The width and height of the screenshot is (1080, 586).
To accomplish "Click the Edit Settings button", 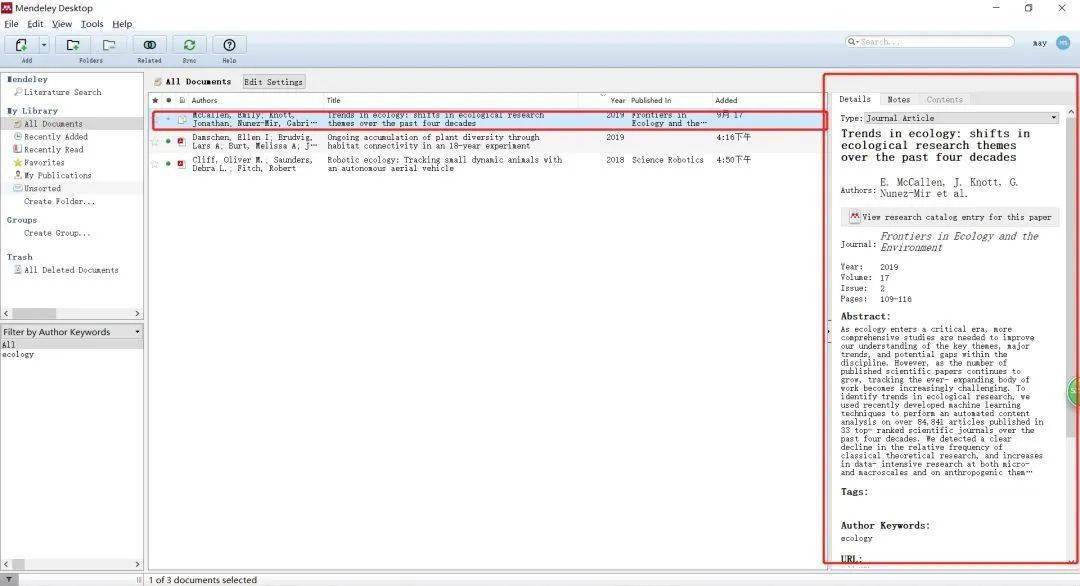I will click(273, 82).
